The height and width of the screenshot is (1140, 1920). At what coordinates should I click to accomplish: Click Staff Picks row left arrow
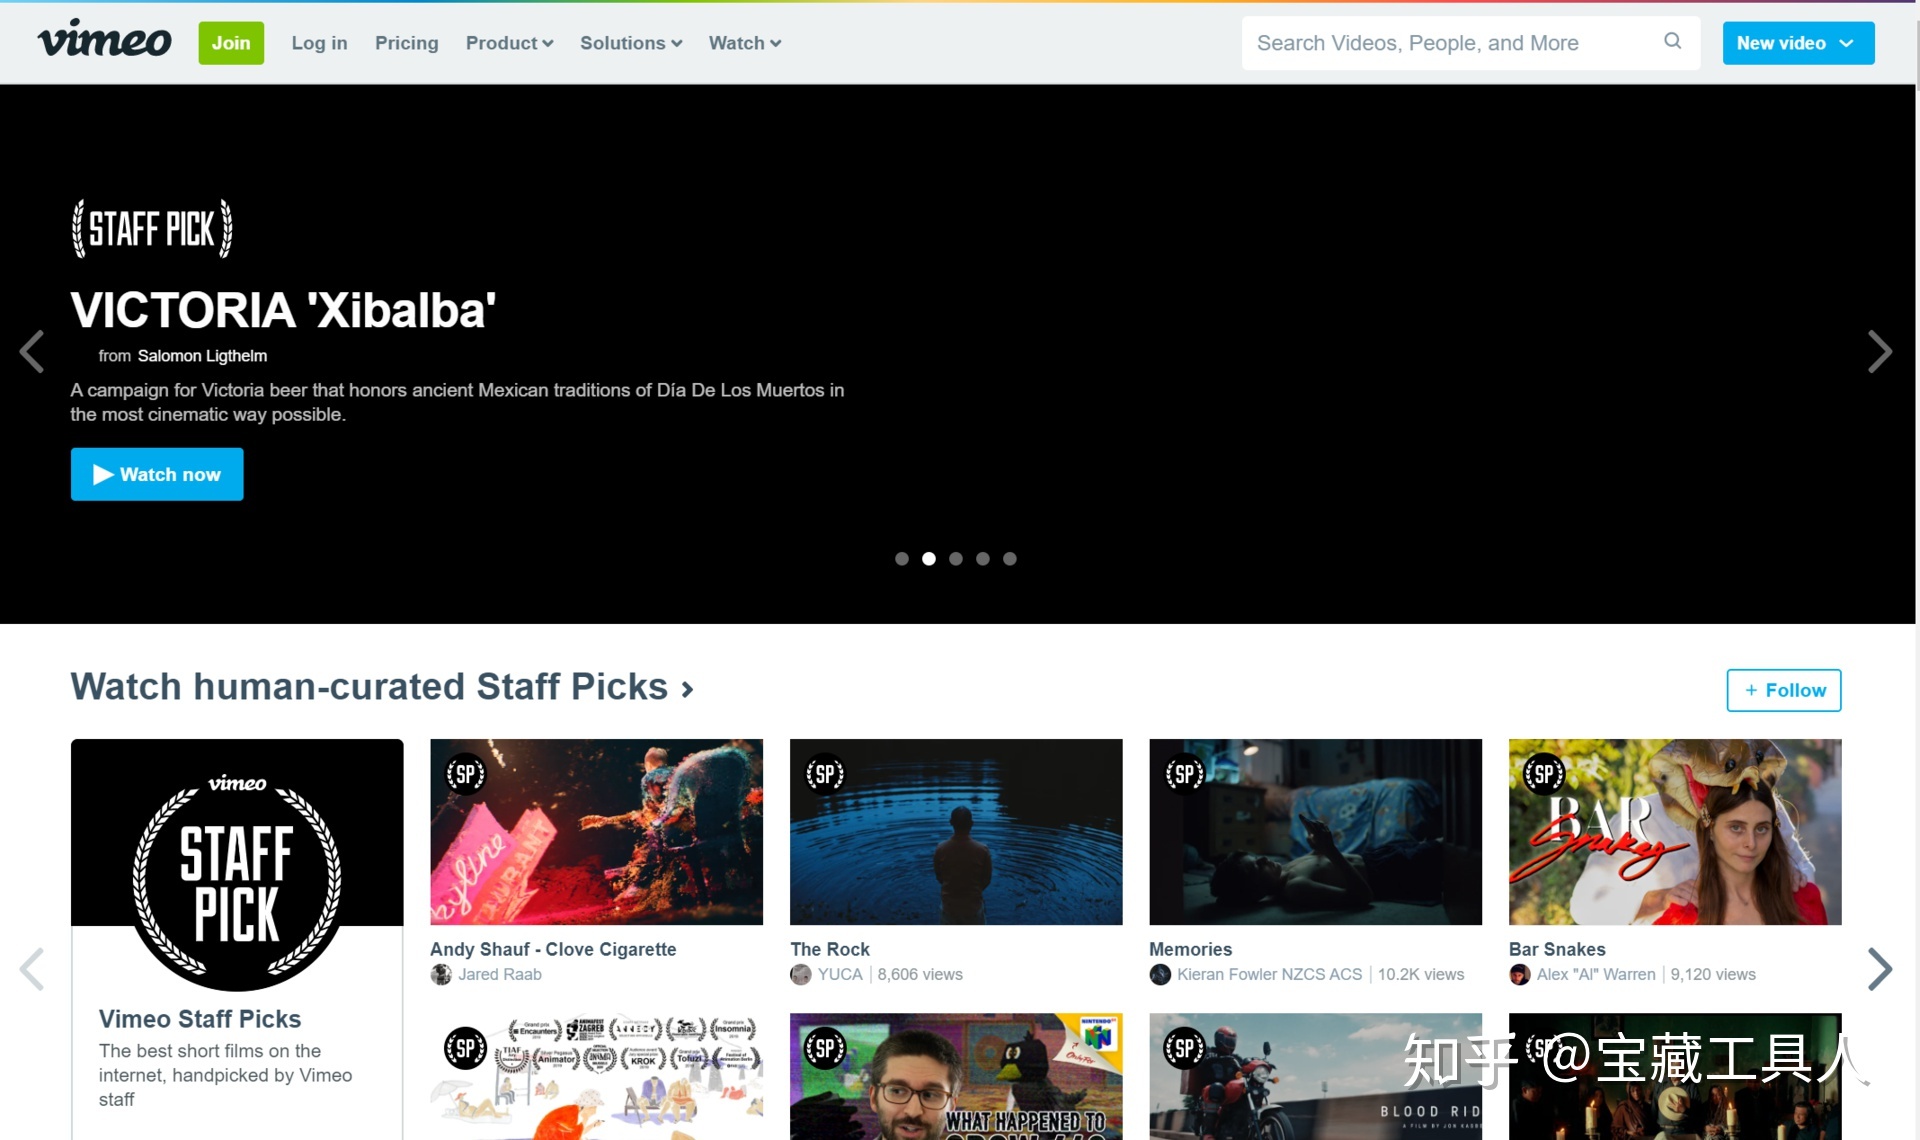pos(32,968)
